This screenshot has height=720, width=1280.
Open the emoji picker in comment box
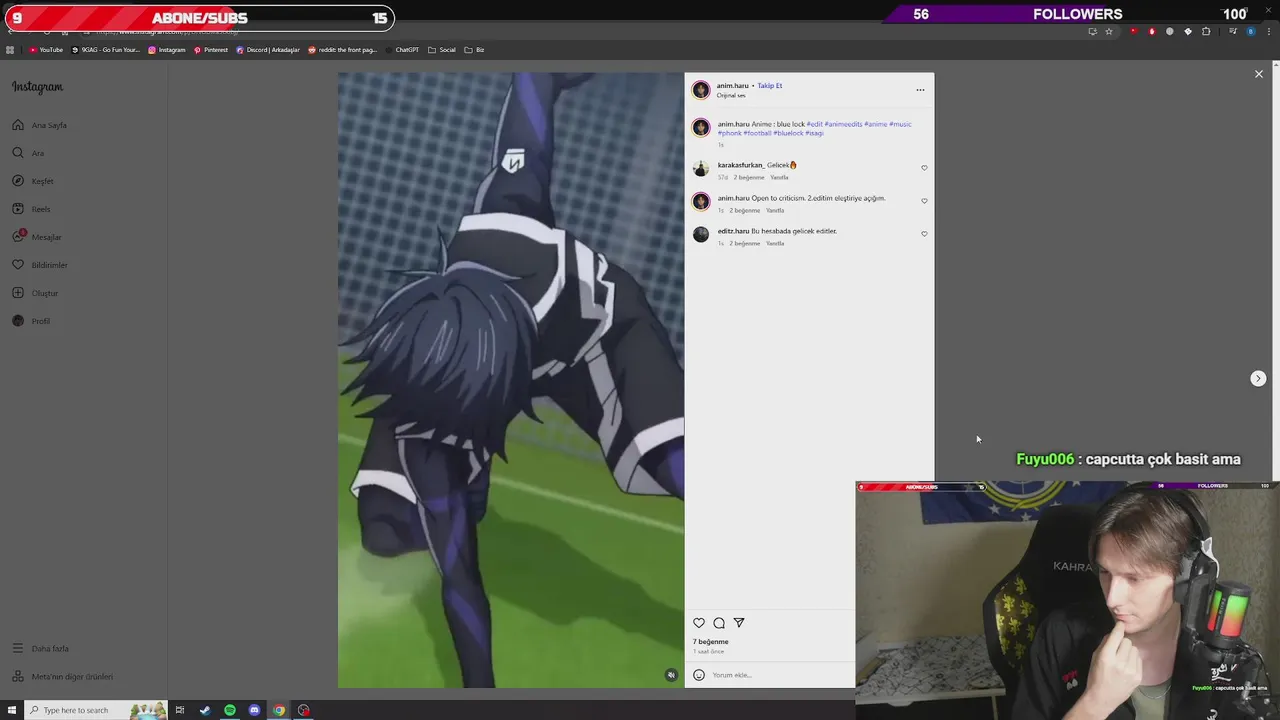coord(699,675)
